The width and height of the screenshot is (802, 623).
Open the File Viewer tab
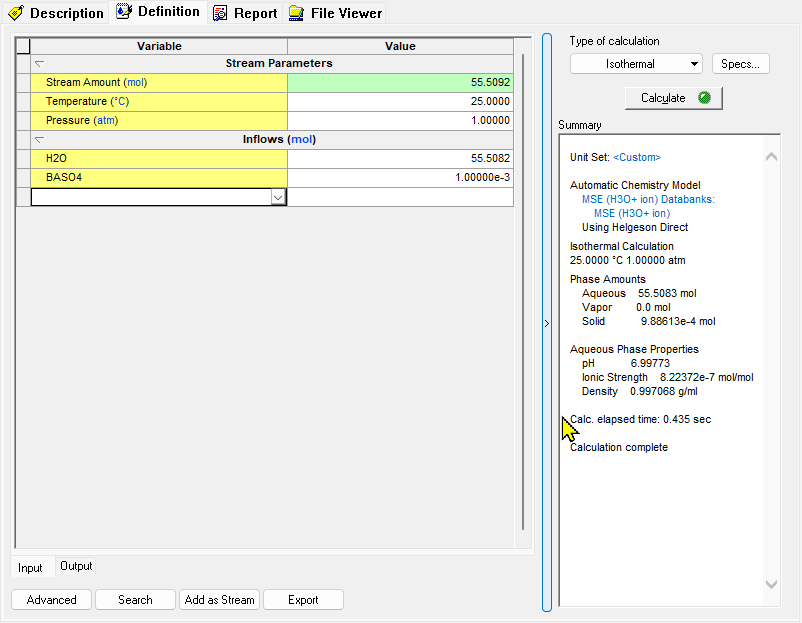336,13
